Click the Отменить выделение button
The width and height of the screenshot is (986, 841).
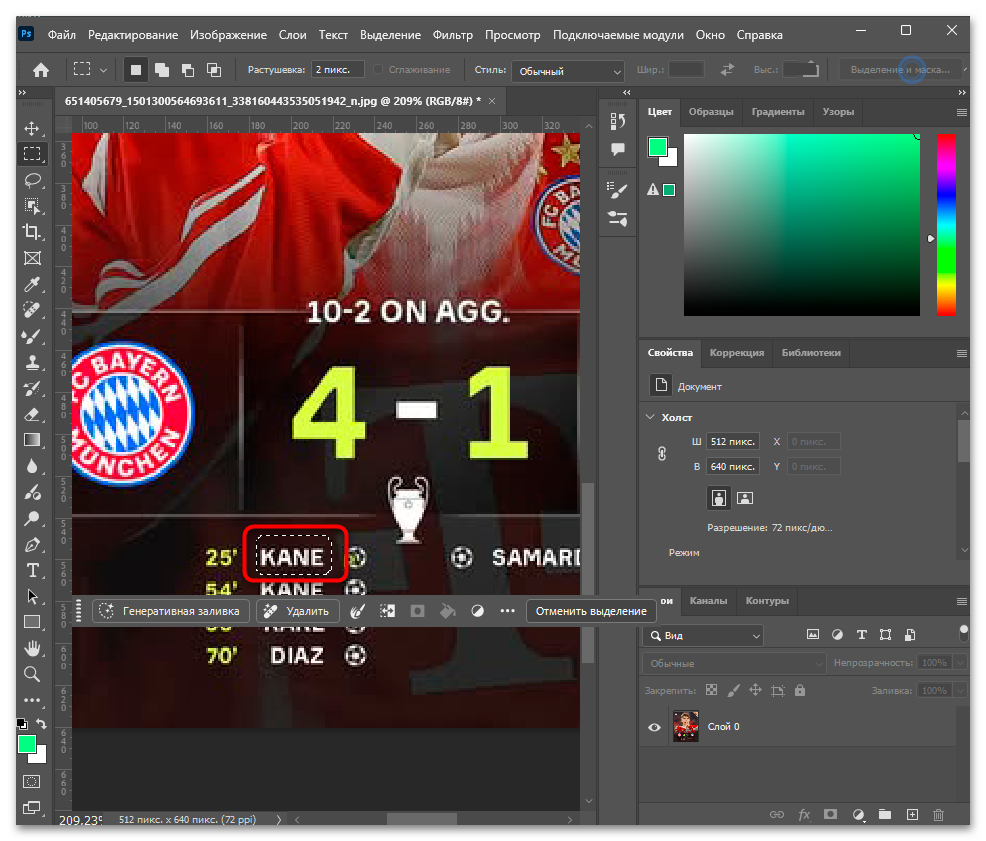coord(591,611)
